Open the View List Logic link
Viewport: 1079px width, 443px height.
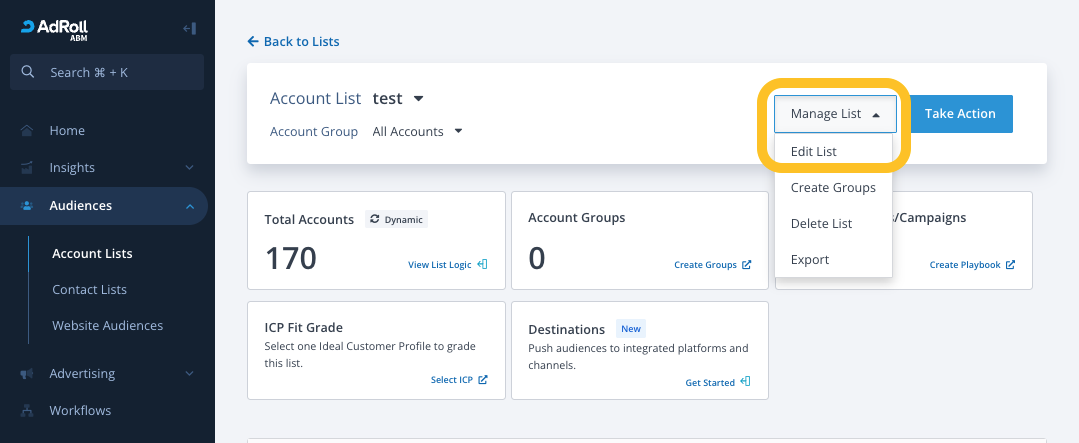(x=447, y=265)
